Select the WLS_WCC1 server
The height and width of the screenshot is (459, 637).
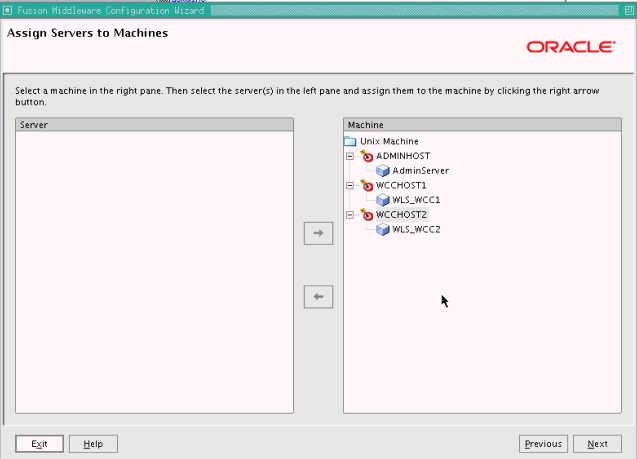416,200
